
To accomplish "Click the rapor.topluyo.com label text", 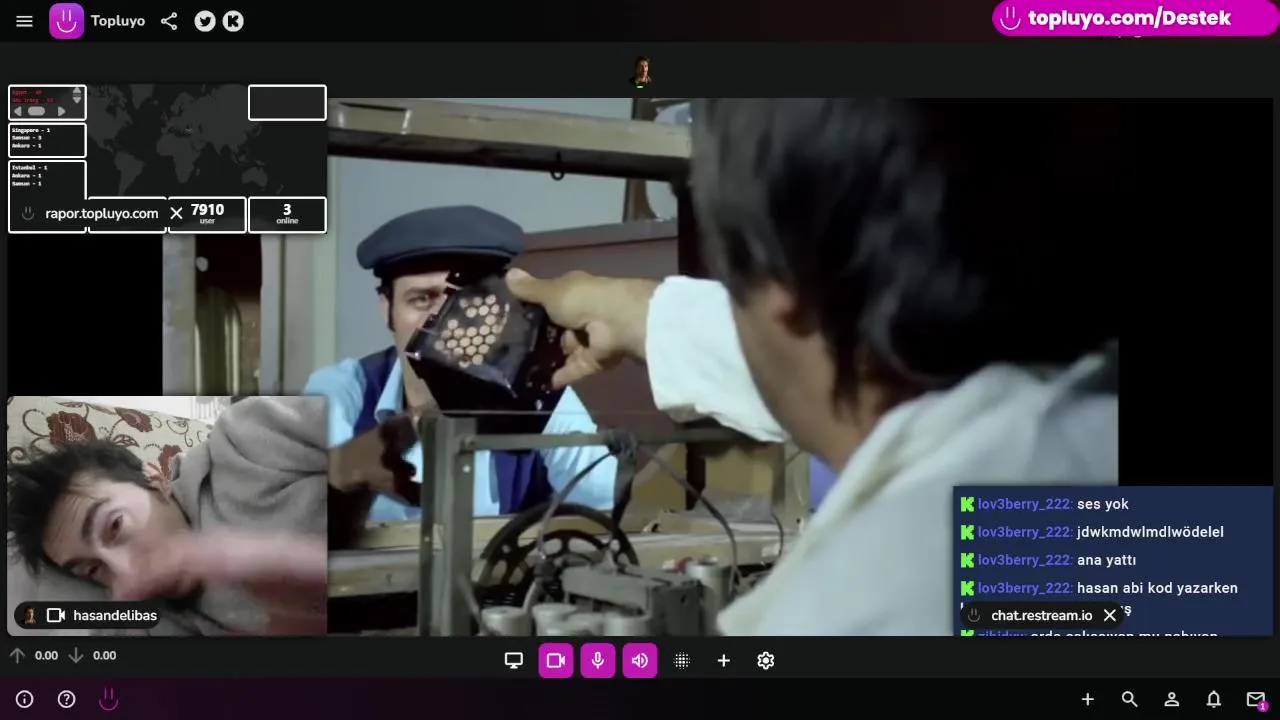I will 102,213.
